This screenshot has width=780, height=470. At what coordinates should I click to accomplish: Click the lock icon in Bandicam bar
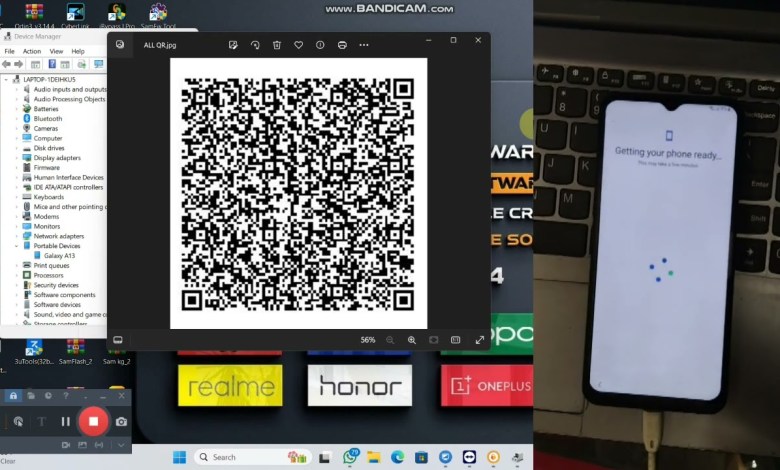tap(13, 396)
